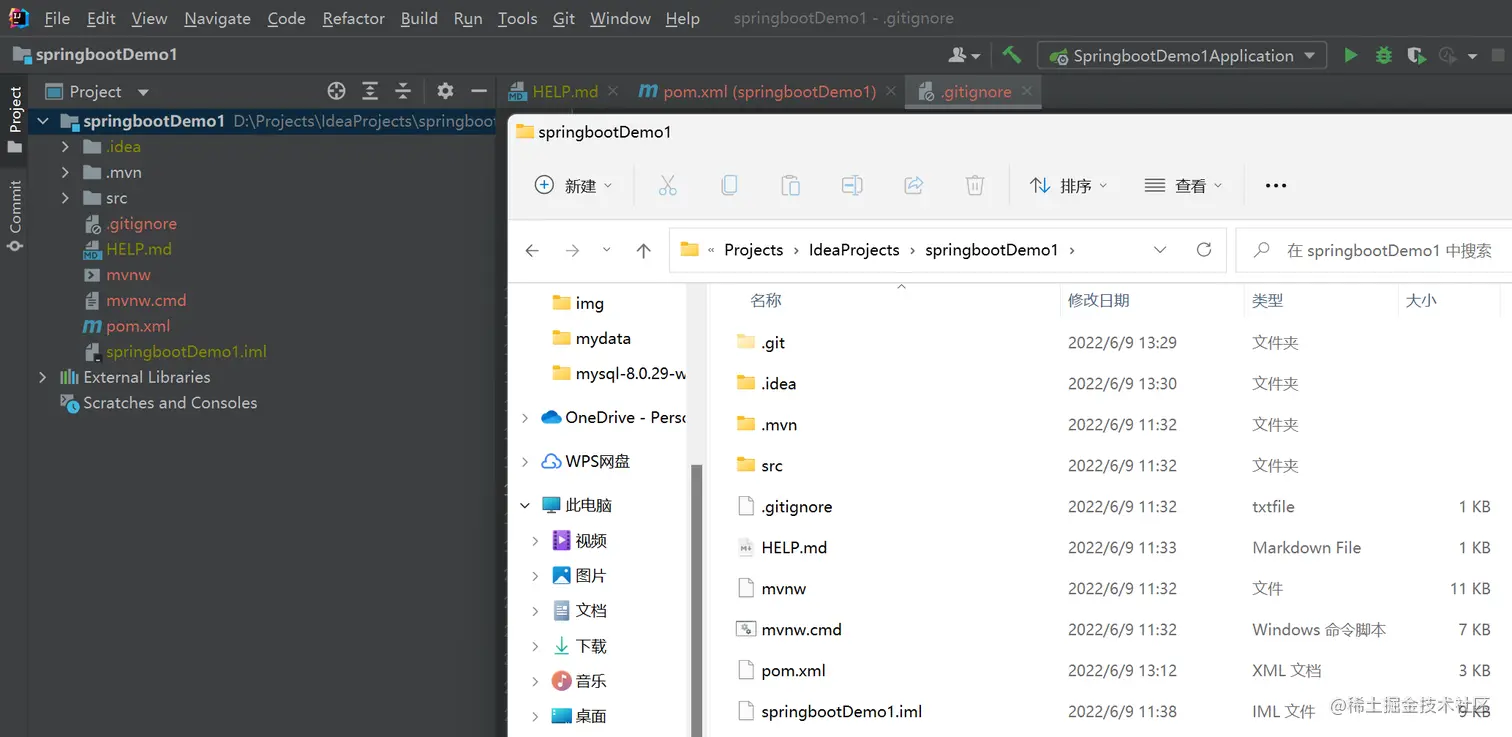Click Expand All in Project panel
Viewport: 1512px width, 737px height.
tap(370, 91)
